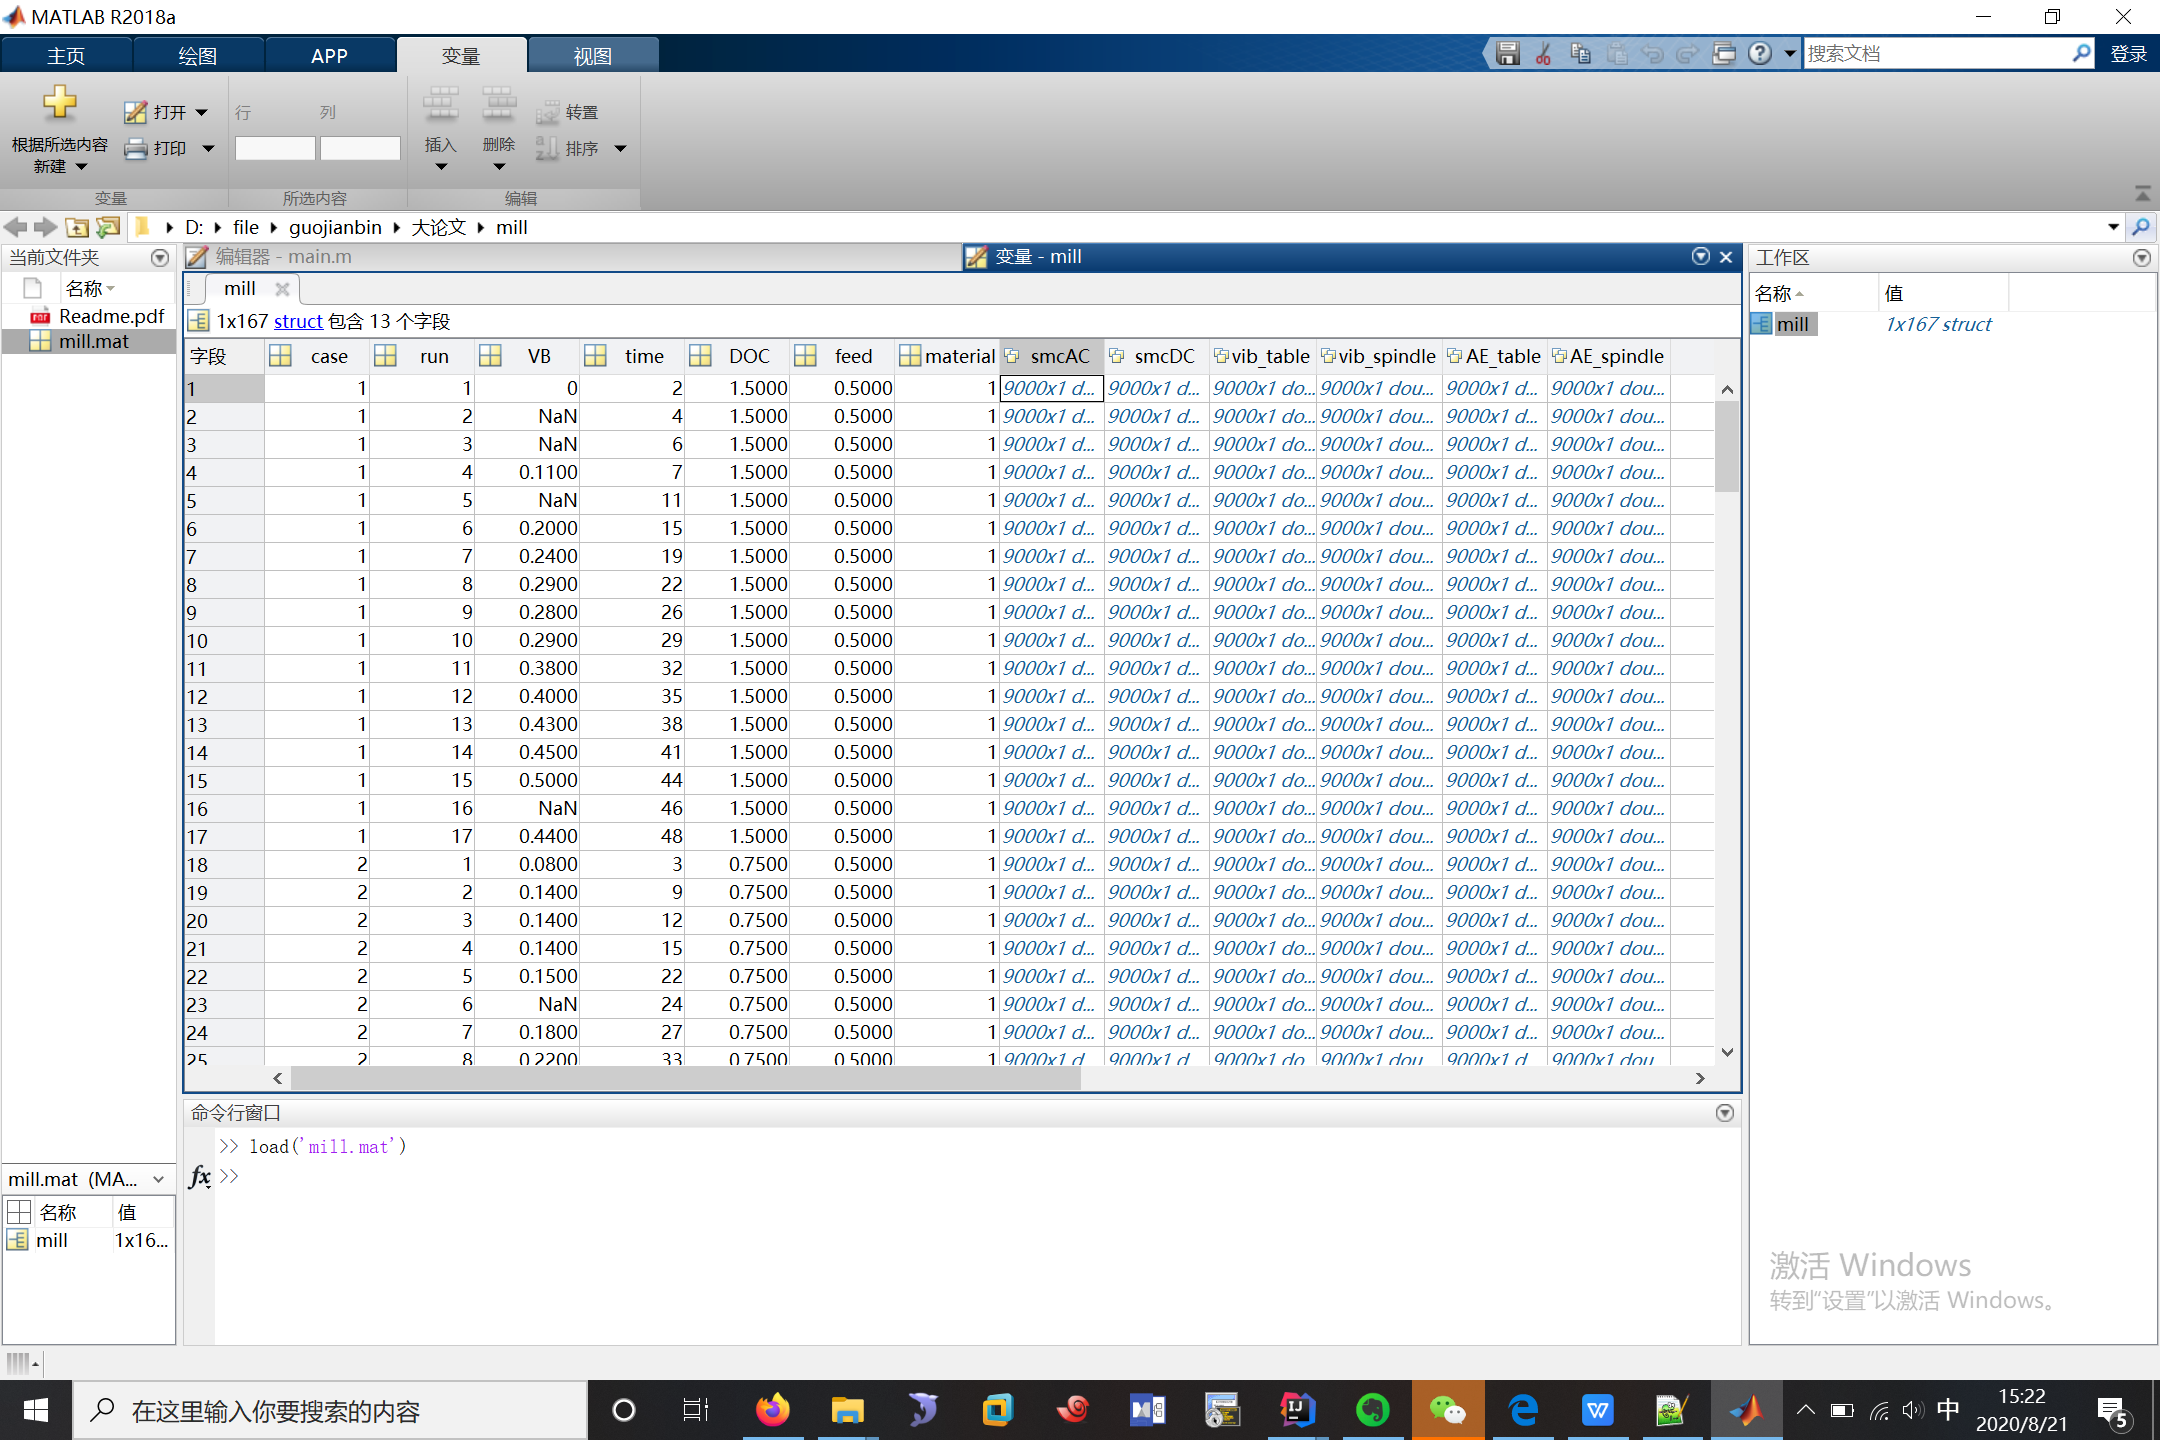The width and height of the screenshot is (2160, 1440).
Task: Switch to the 视图 (View) ribbon tab
Action: point(592,56)
